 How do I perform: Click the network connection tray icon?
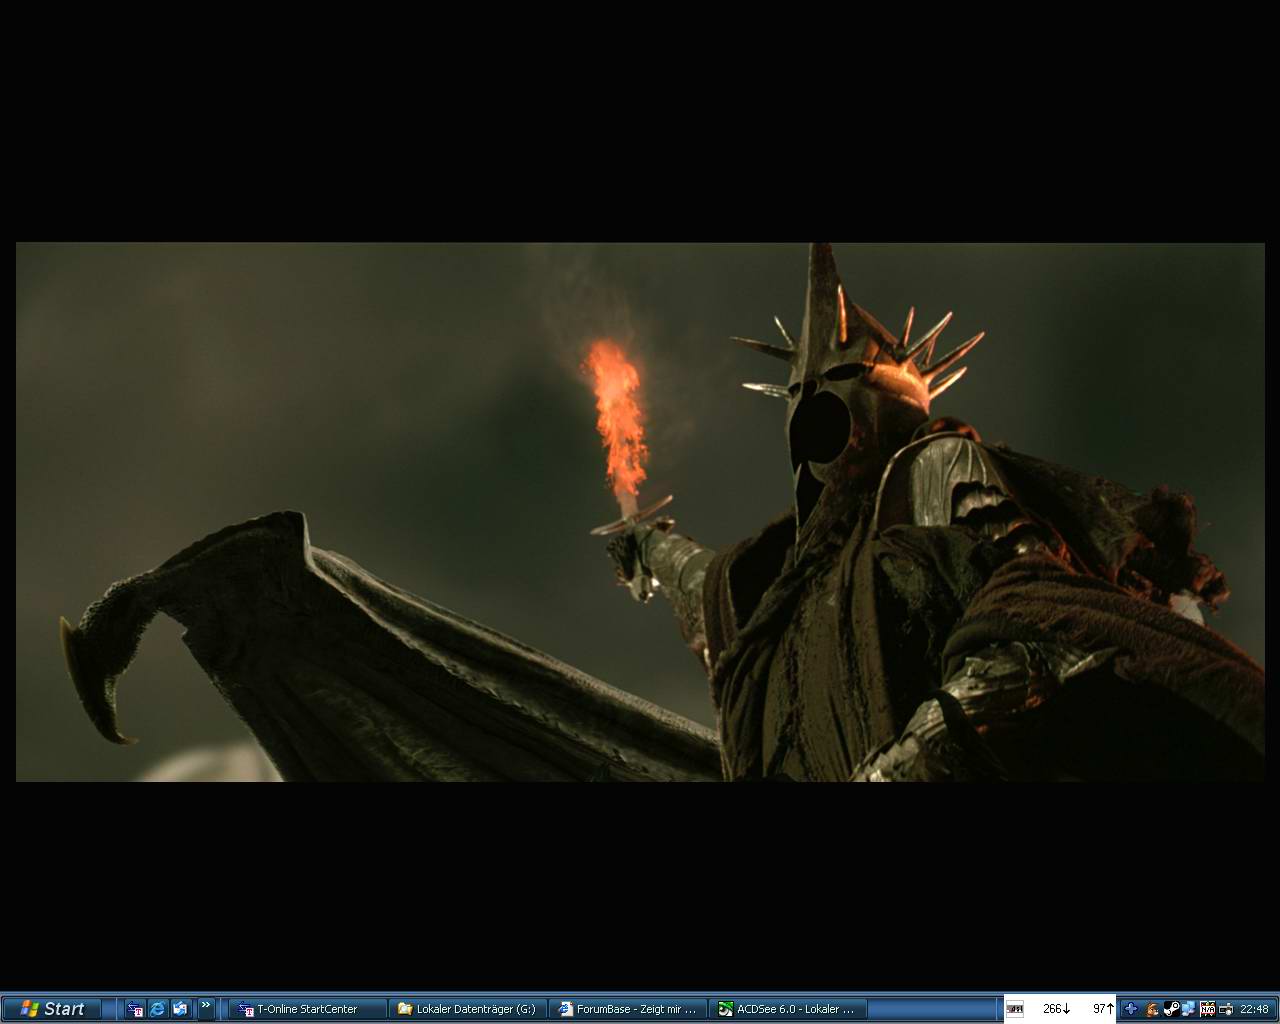tap(1188, 1009)
